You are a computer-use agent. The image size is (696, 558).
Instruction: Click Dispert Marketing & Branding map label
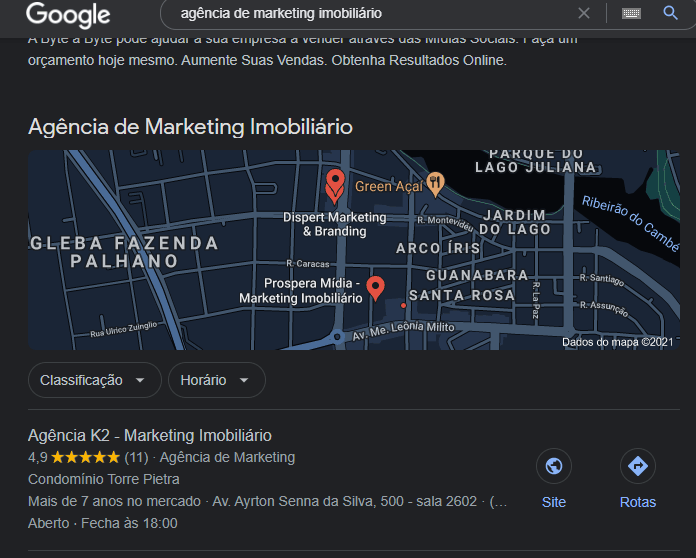coord(335,224)
